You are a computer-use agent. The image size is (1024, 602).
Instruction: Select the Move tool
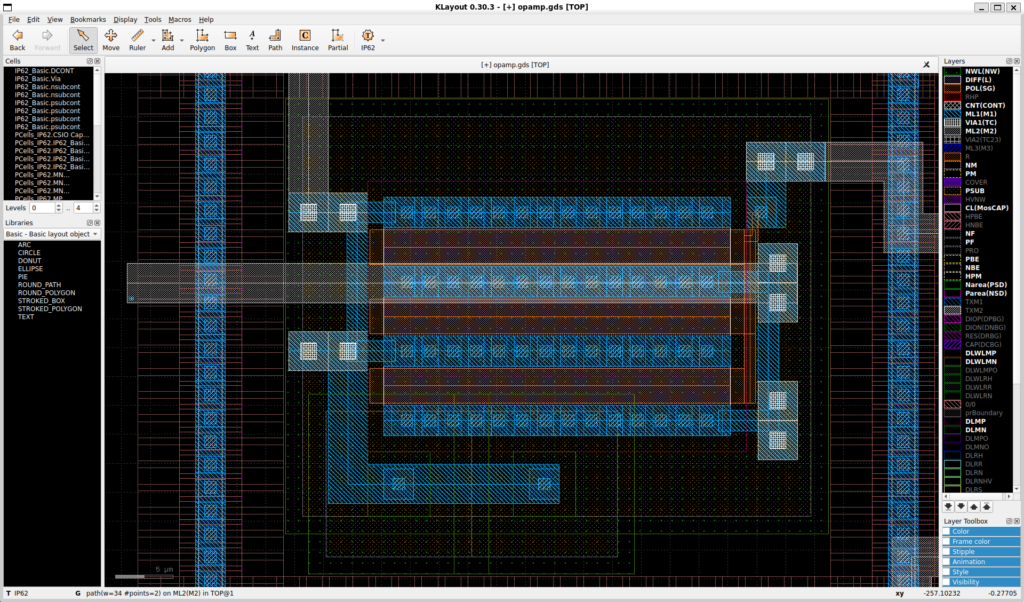tap(110, 39)
